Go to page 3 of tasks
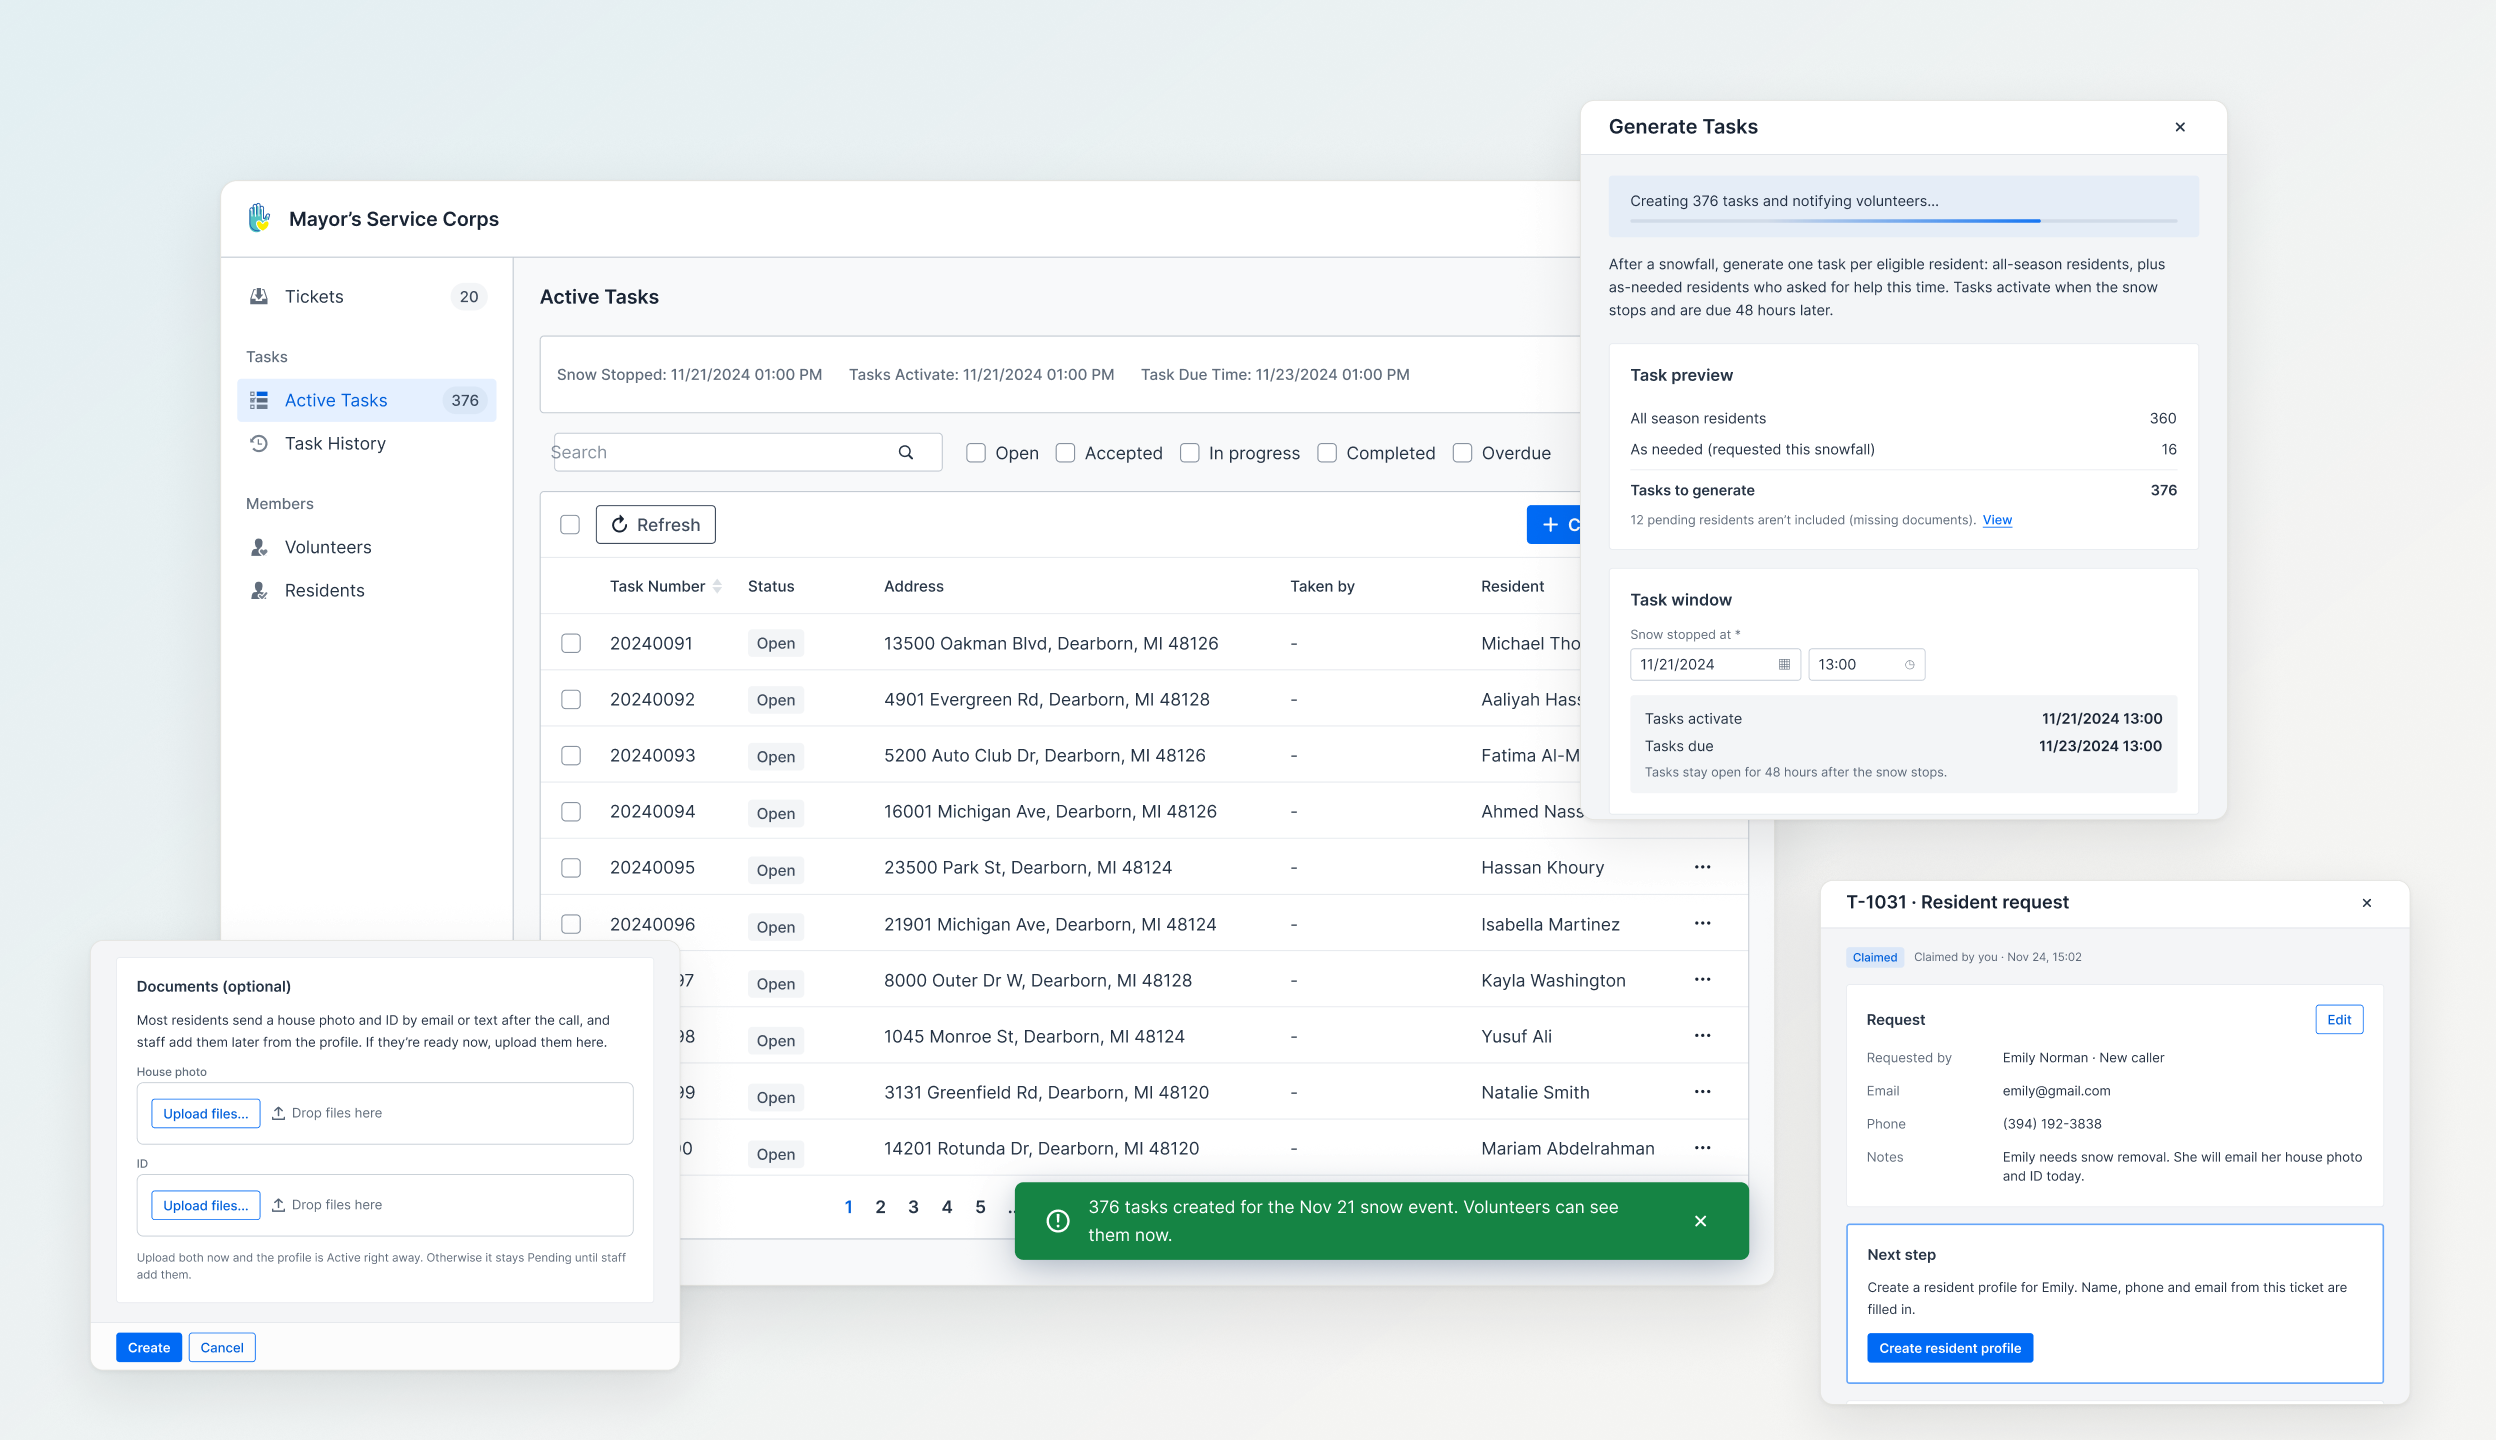Viewport: 2496px width, 1440px height. pyautogui.click(x=913, y=1207)
